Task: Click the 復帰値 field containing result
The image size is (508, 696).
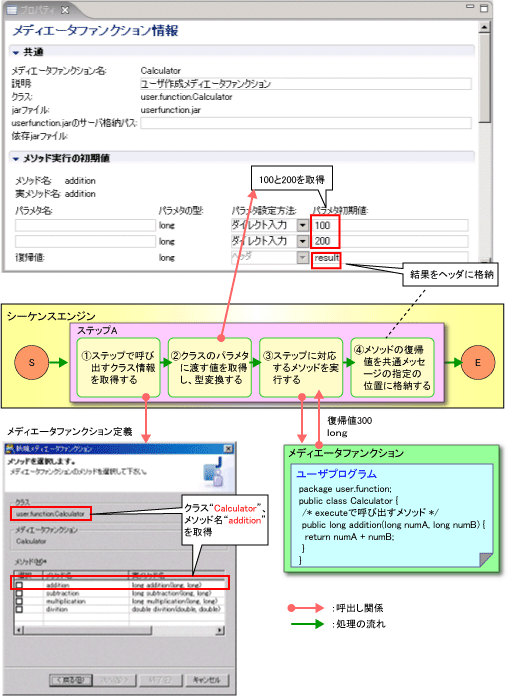Action: coord(390,257)
